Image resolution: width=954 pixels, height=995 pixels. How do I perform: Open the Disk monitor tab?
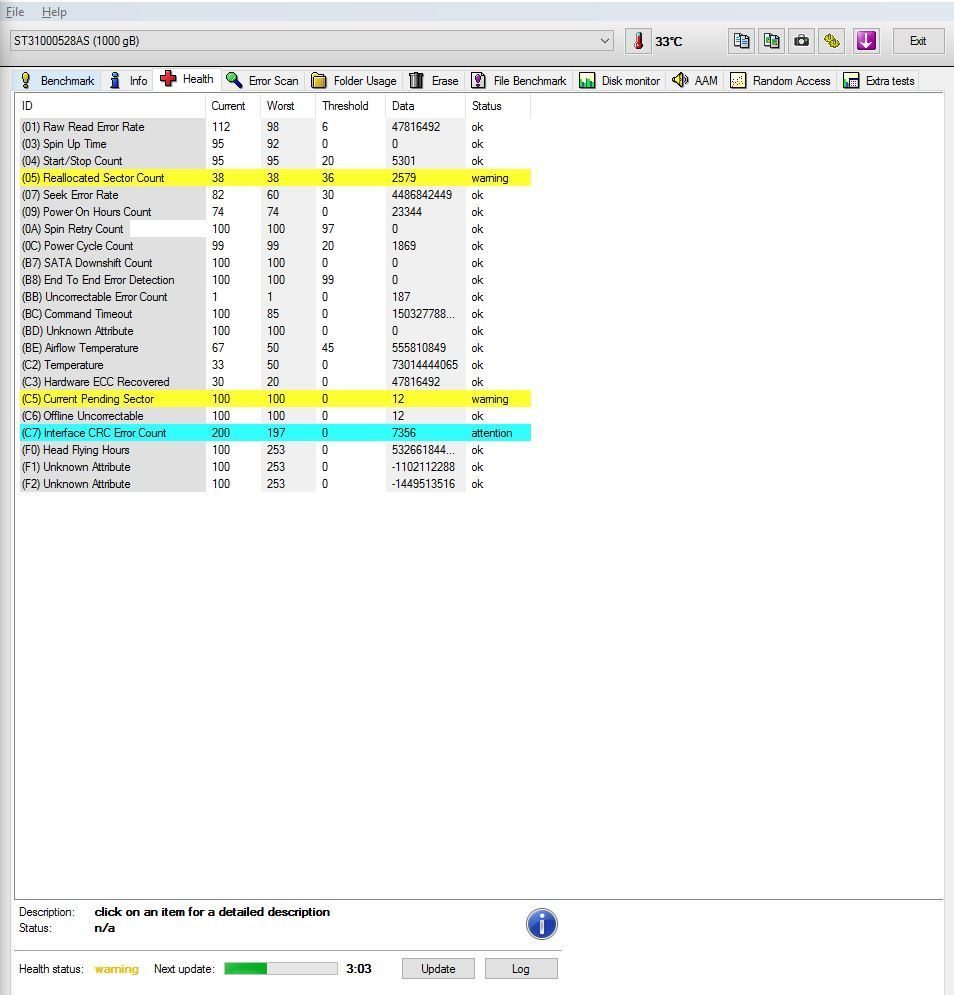619,81
